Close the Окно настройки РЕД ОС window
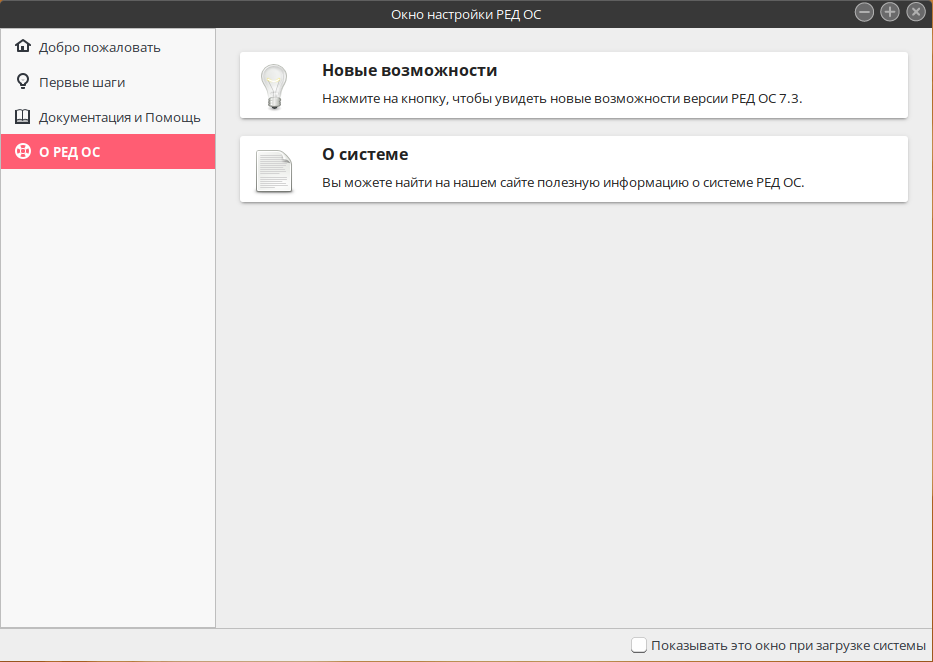This screenshot has width=933, height=662. pos(915,12)
